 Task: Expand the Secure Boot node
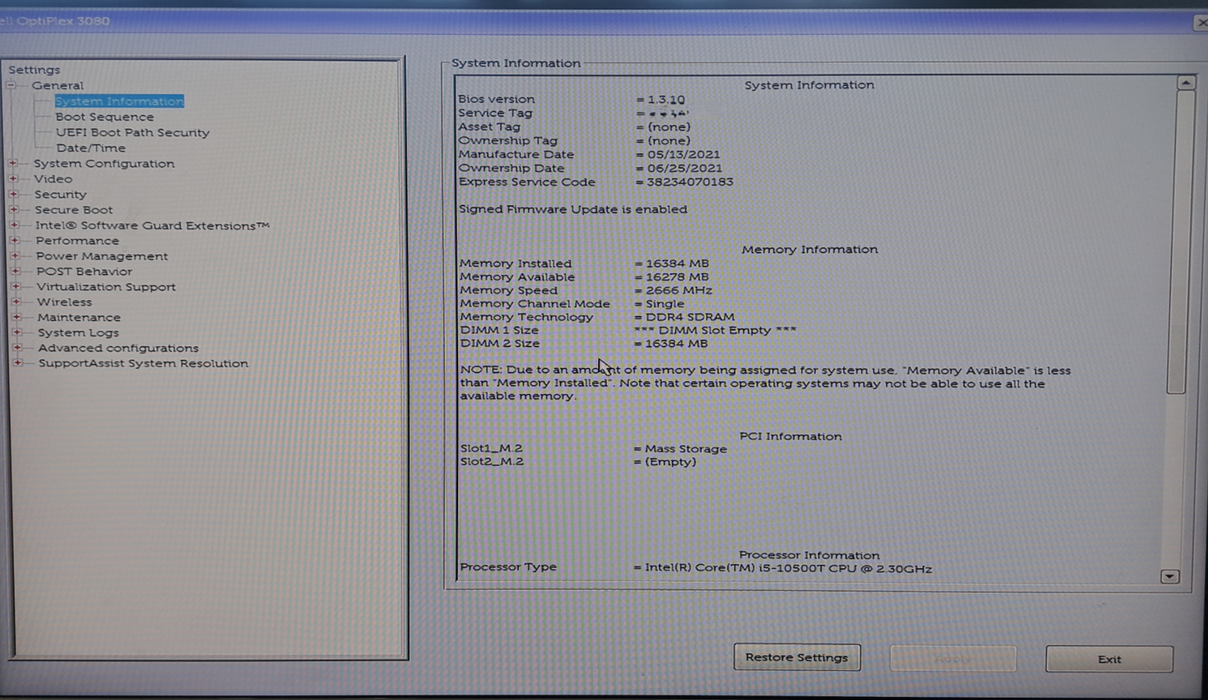click(x=15, y=210)
